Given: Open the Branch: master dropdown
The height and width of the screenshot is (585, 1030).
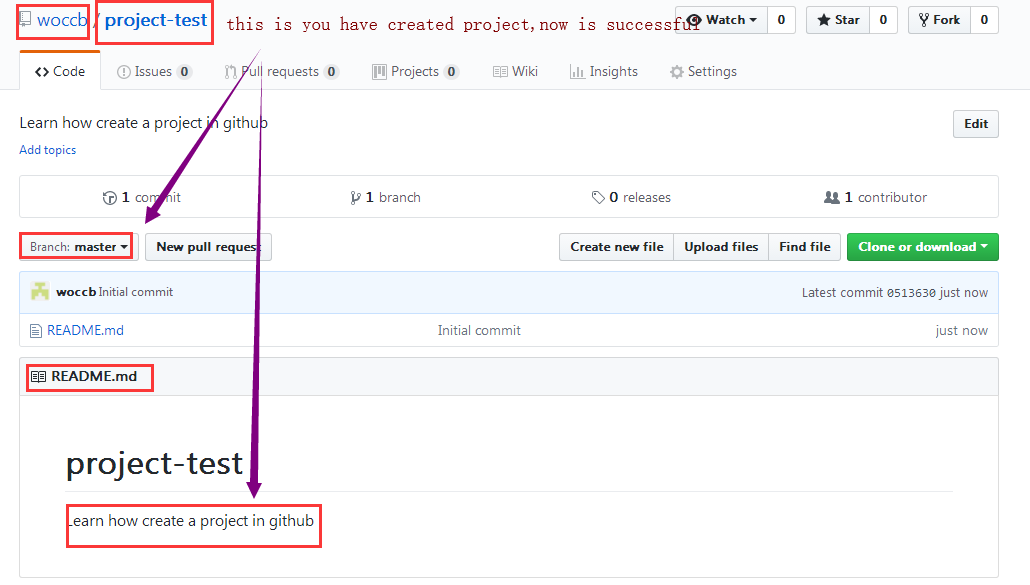Looking at the screenshot, I should 78,247.
